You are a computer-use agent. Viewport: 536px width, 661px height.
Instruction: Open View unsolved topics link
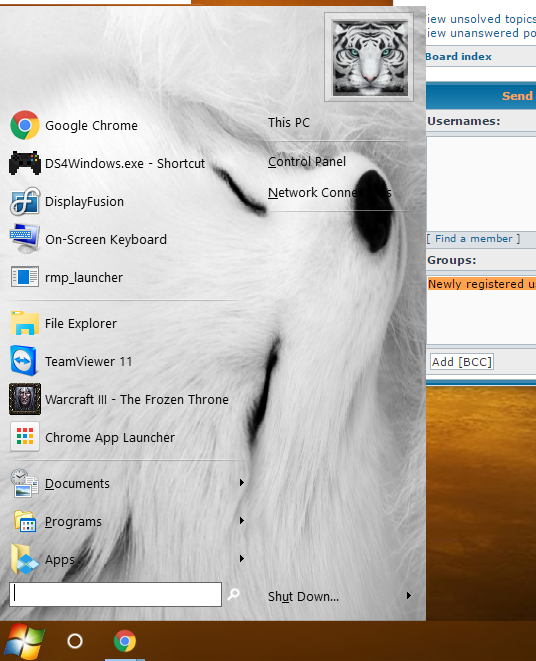[x=481, y=19]
